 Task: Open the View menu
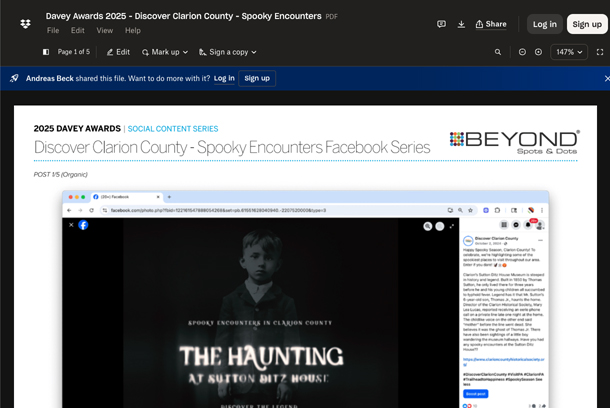(x=105, y=30)
